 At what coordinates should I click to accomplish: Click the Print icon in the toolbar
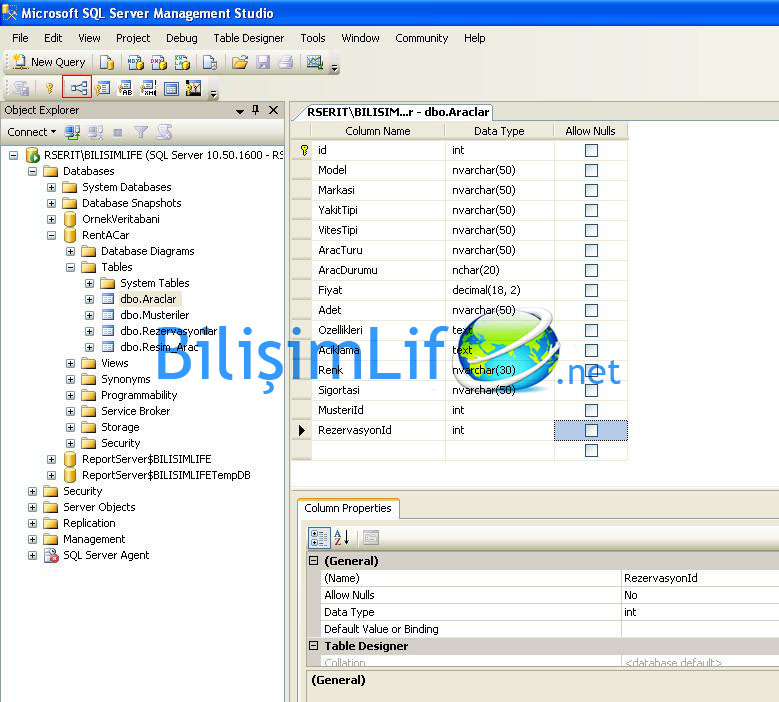pos(286,63)
